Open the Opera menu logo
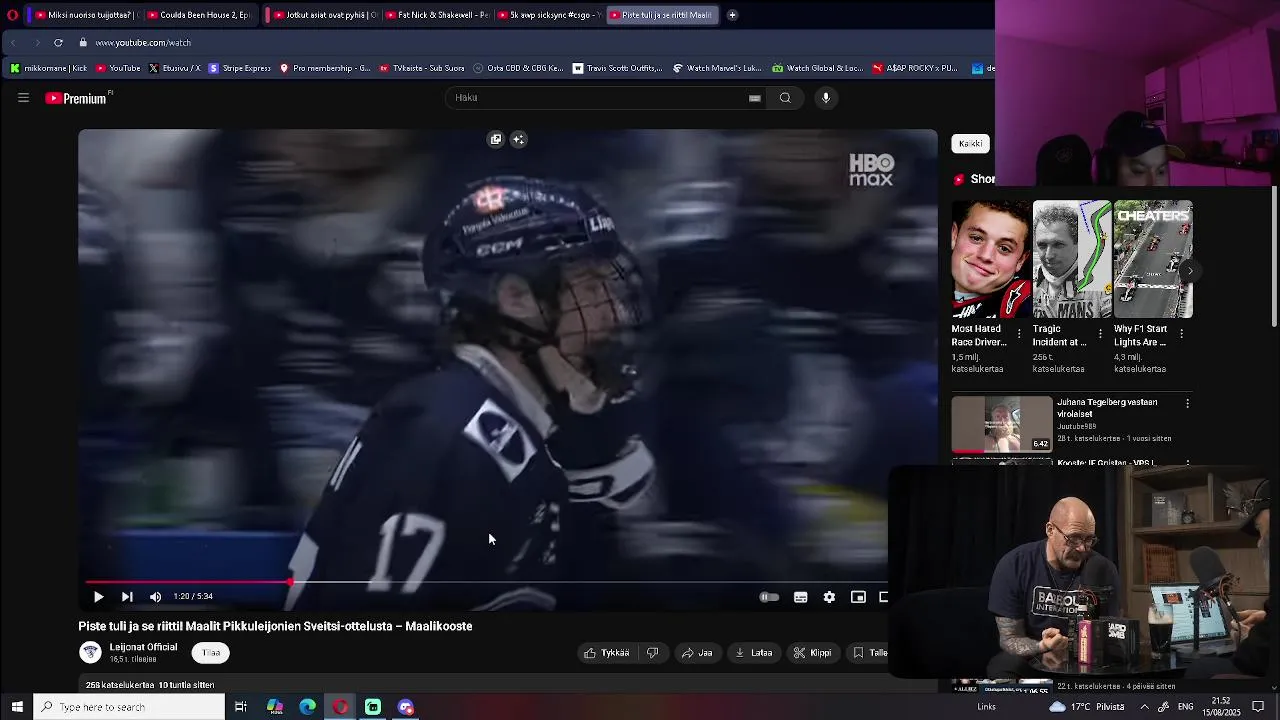Screen dimensions: 1280x720 [12, 15]
